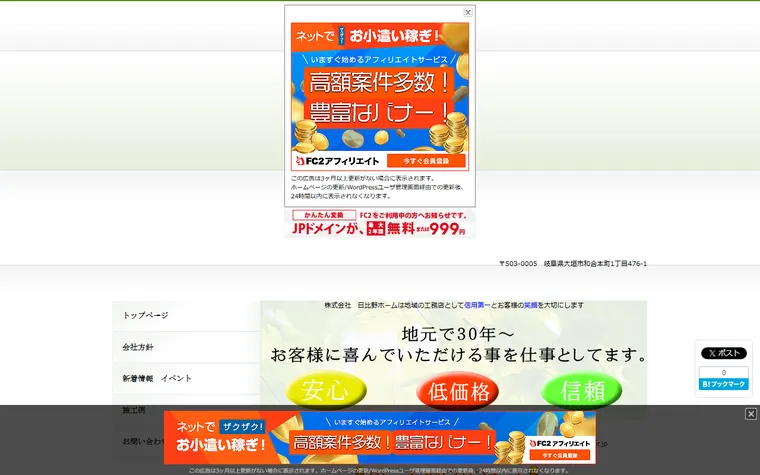Click the X ポスト share button
The image size is (760, 475).
[724, 353]
